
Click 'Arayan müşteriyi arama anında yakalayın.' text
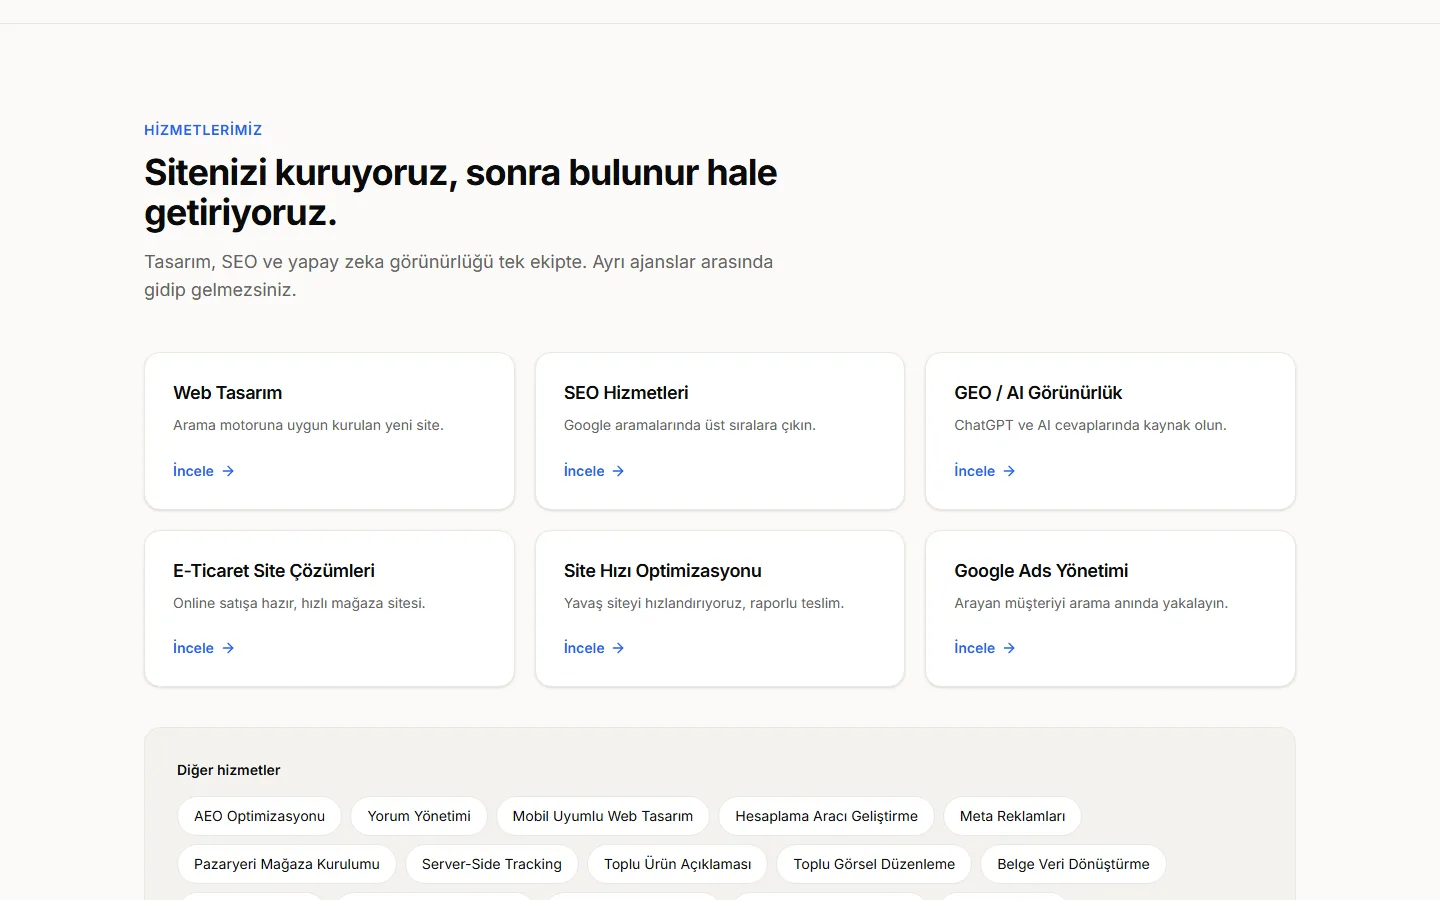tap(1091, 603)
